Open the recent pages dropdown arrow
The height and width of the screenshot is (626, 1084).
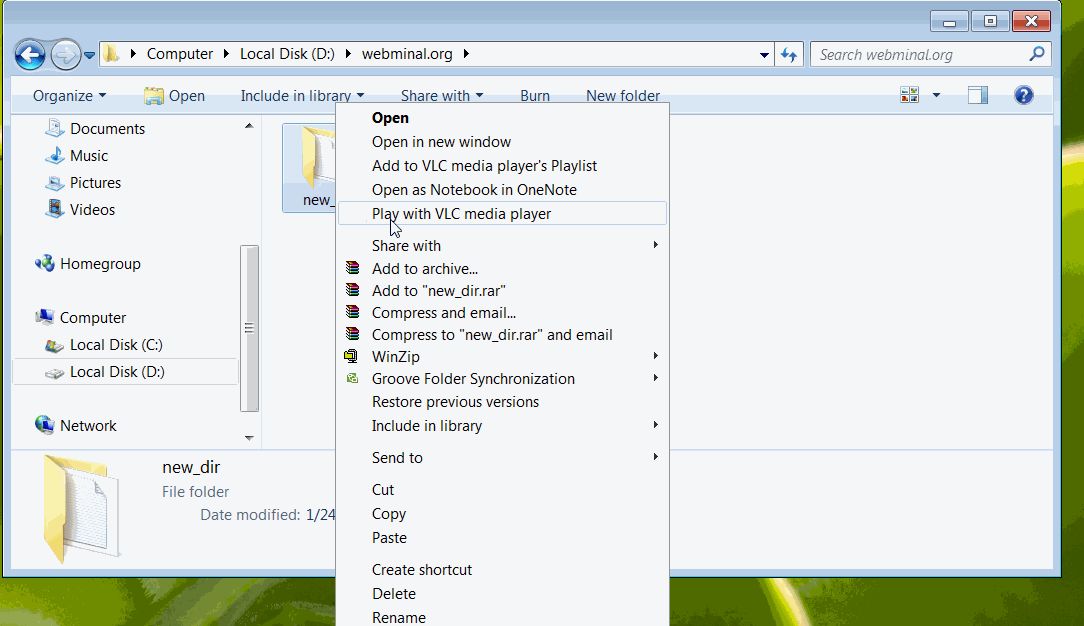click(x=89, y=55)
